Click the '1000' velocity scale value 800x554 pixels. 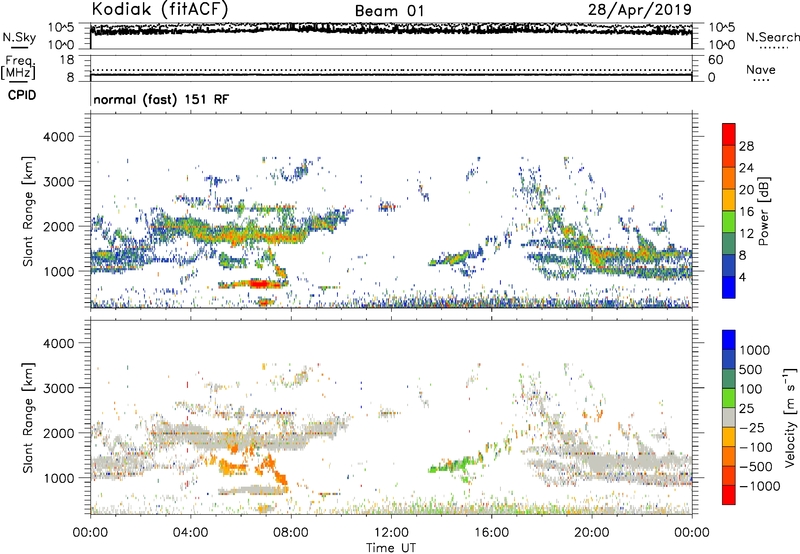tap(755, 350)
